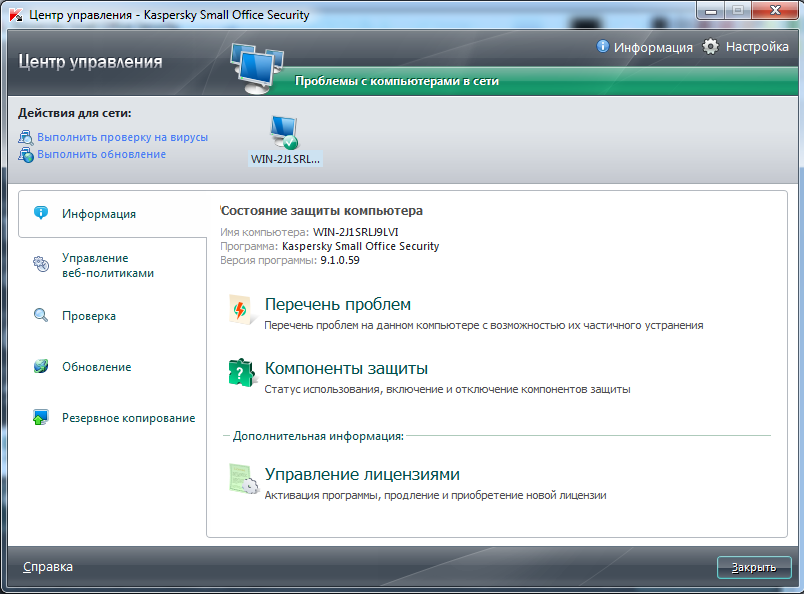This screenshot has width=804, height=594.
Task: Open Настройка settings link
Action: [757, 47]
